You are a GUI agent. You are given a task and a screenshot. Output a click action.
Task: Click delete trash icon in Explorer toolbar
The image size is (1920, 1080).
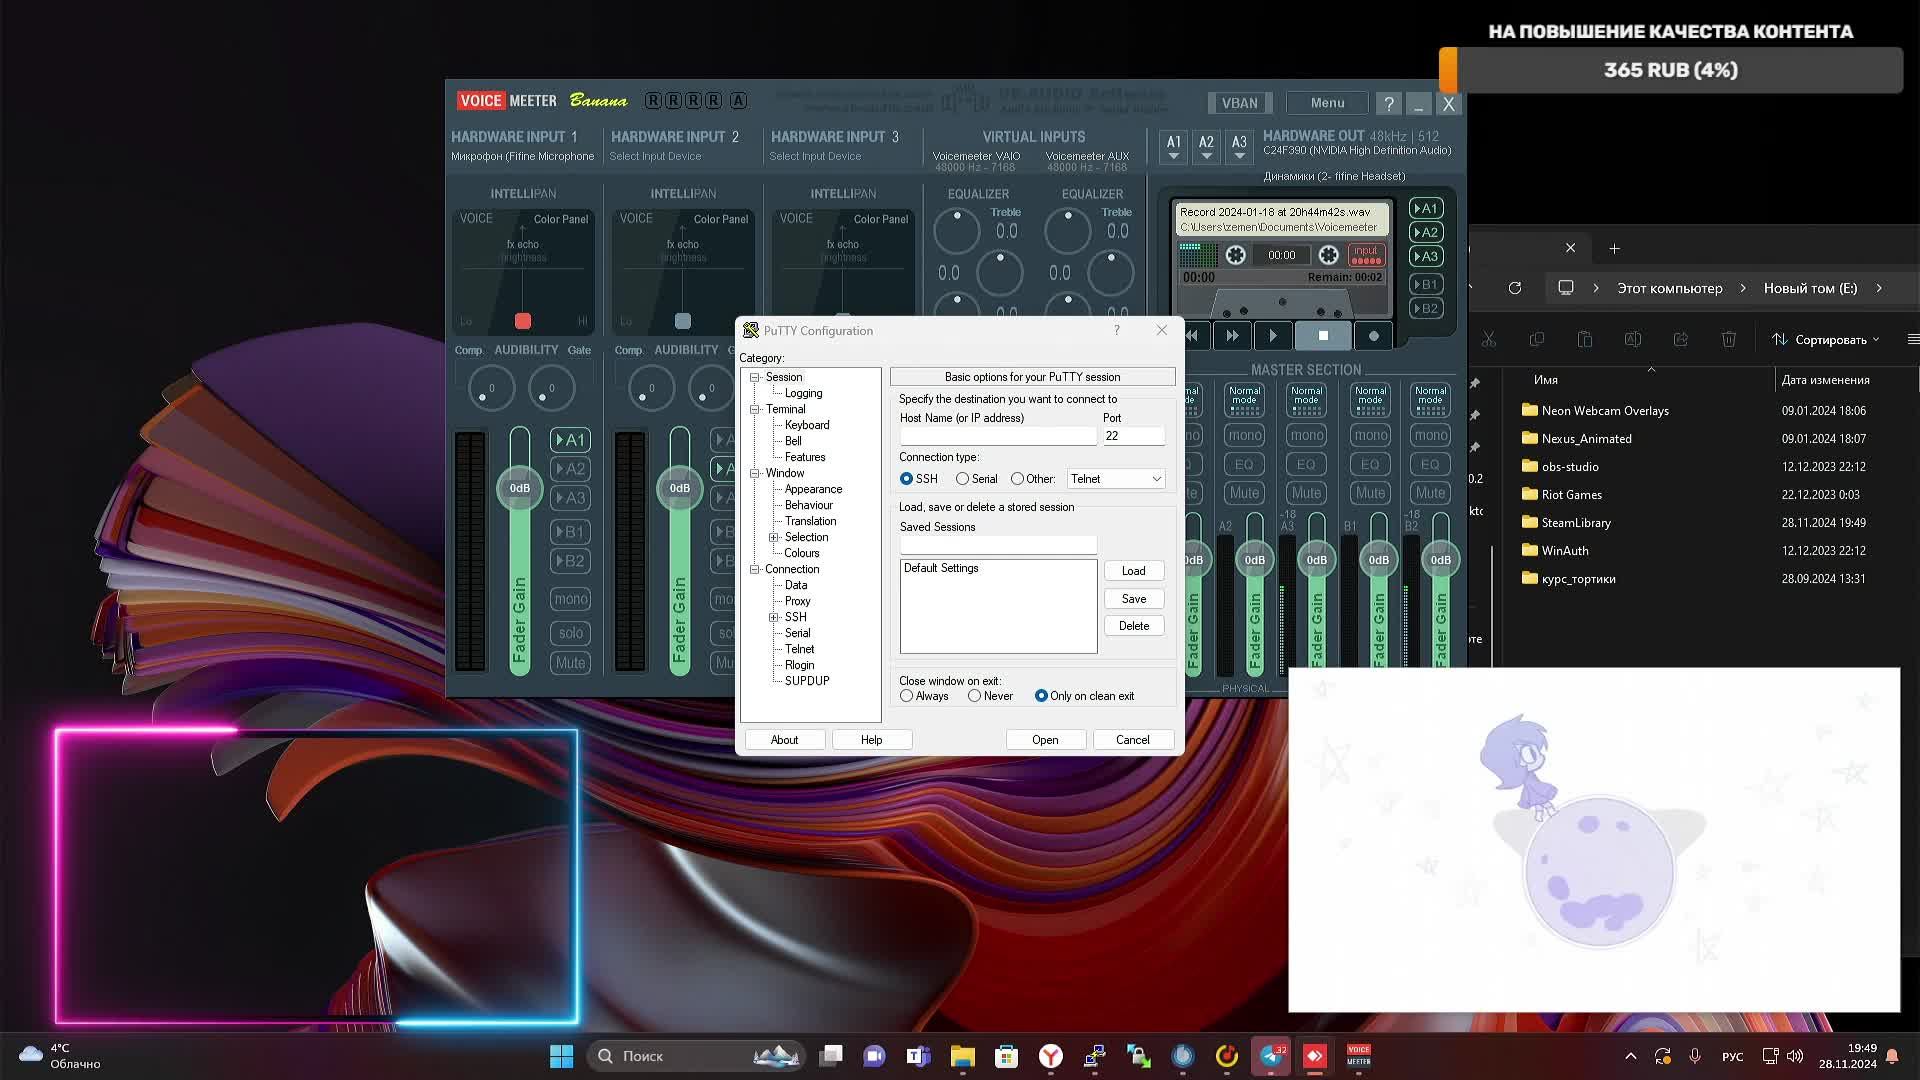[1728, 340]
